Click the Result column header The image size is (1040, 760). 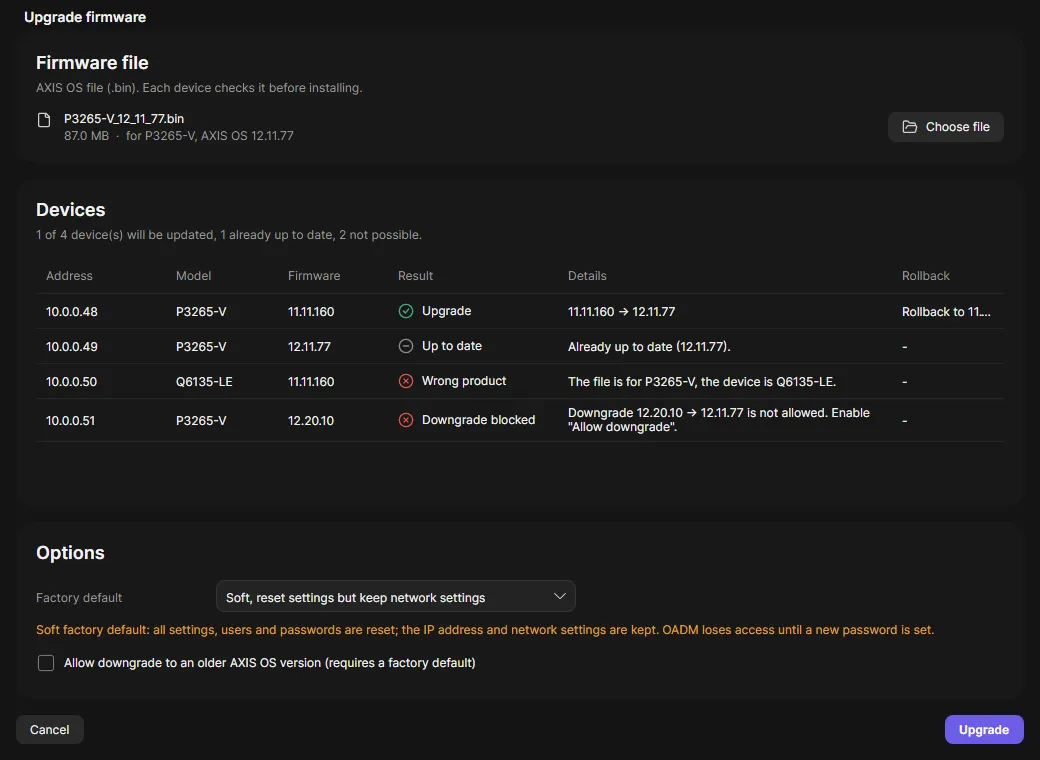click(415, 276)
